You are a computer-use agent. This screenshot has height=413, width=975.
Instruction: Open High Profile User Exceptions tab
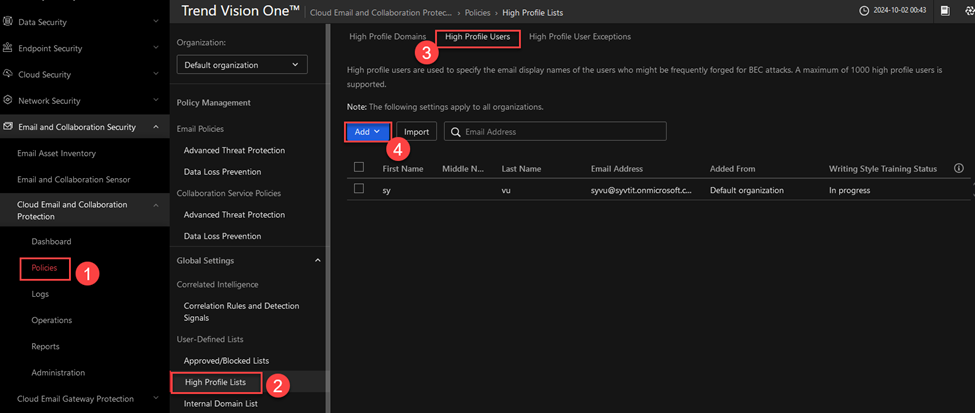580,37
